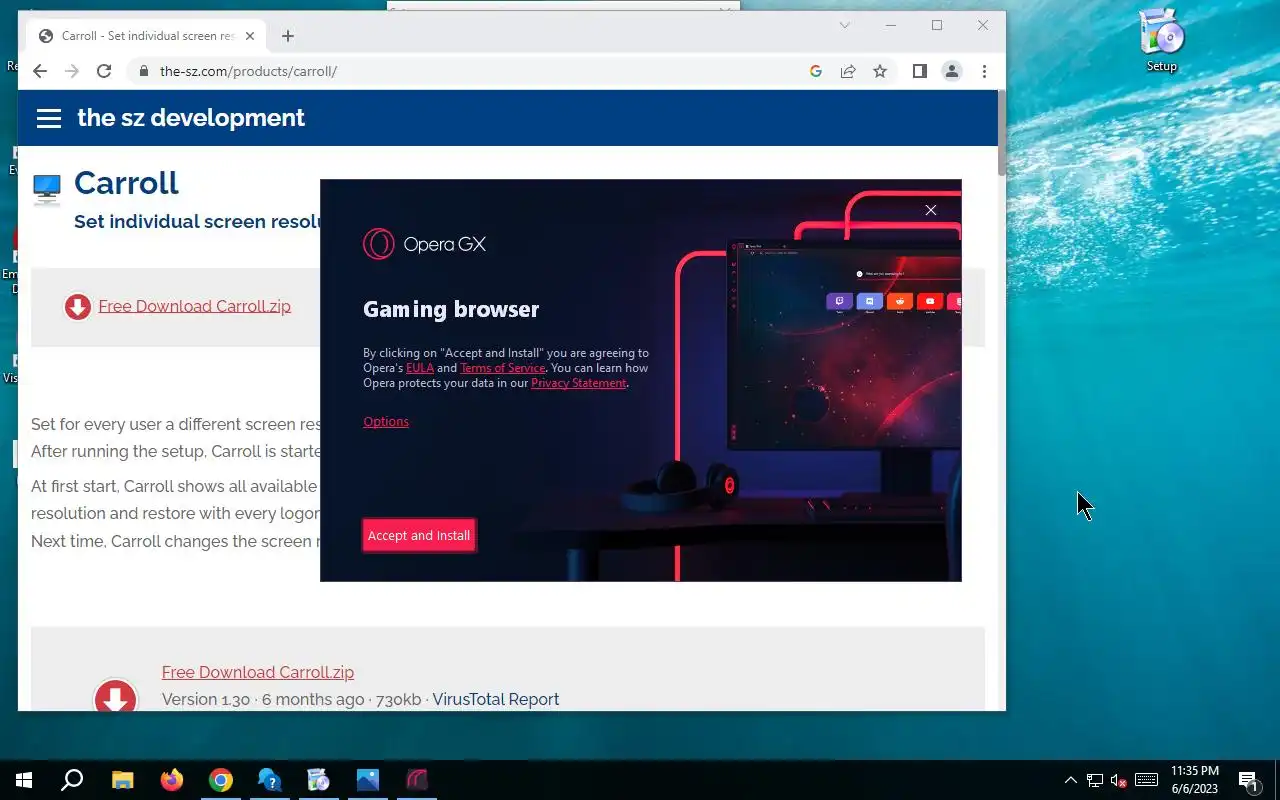Open Chrome tab search chevron
Image resolution: width=1280 pixels, height=800 pixels.
pos(845,25)
